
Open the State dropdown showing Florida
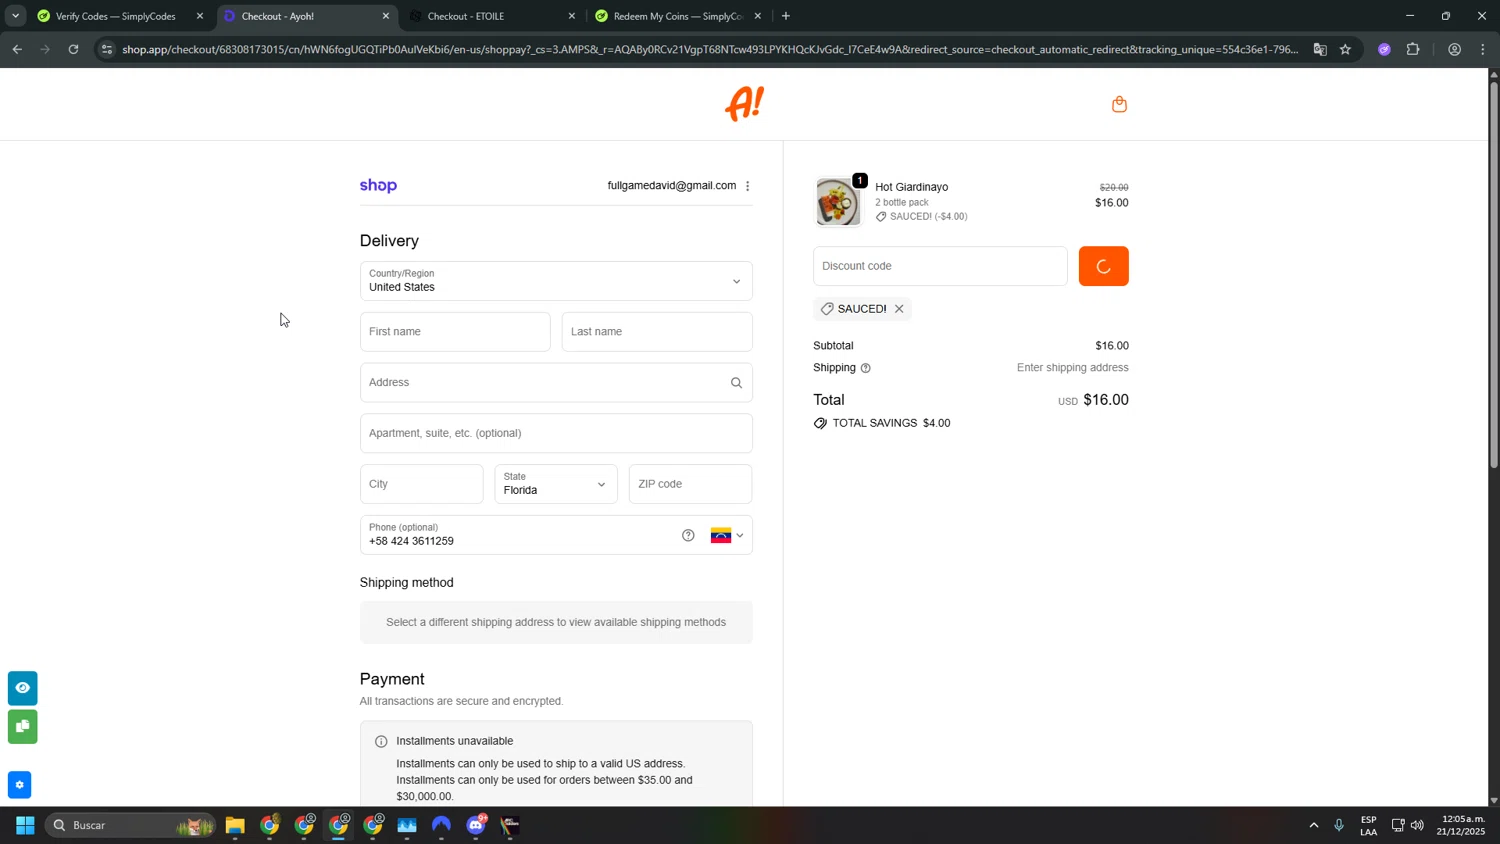(556, 484)
